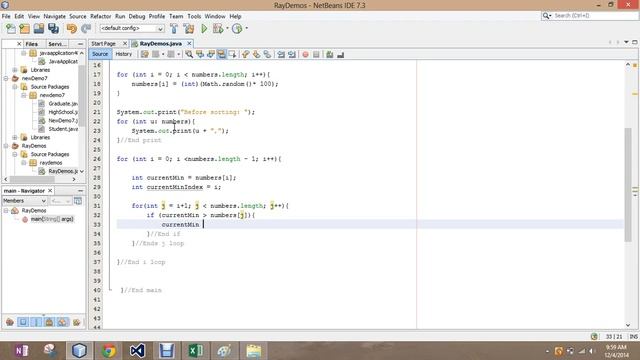The image size is (640, 360).
Task: Click the New Project toolbar icon
Action: (x=24, y=29)
